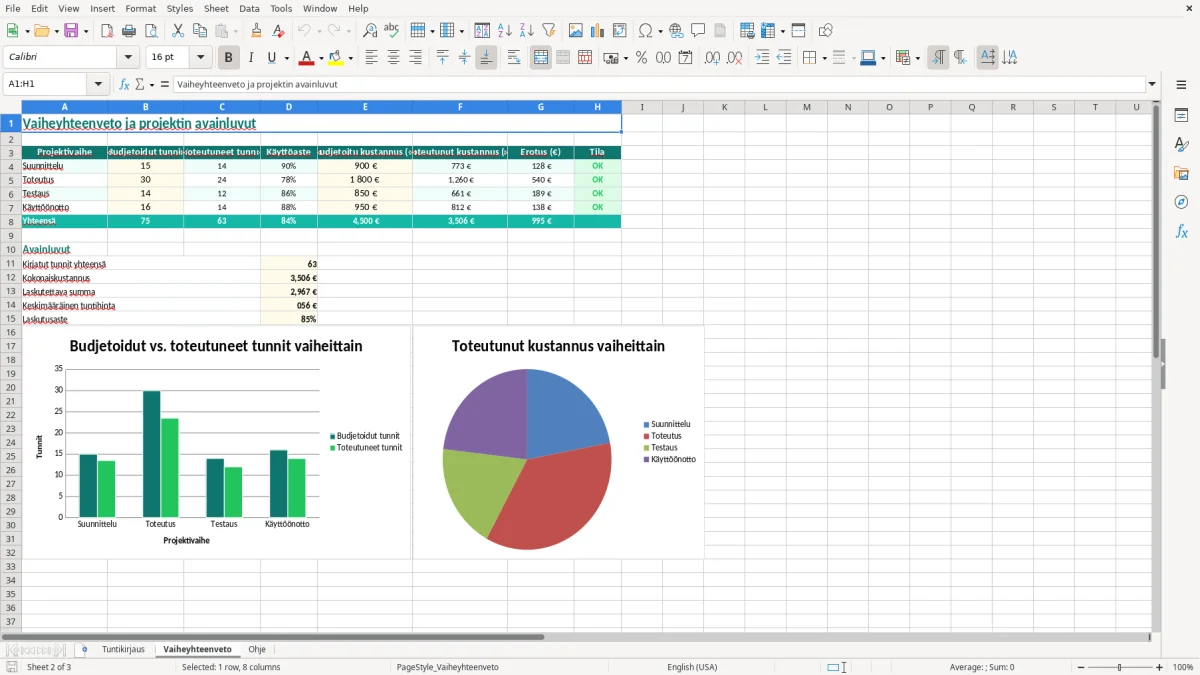This screenshot has width=1200, height=675.
Task: Click the Formula equals button
Action: tap(165, 84)
